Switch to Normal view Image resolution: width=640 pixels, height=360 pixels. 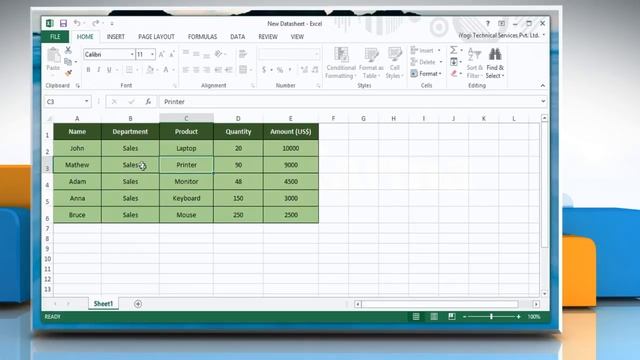[x=416, y=317]
